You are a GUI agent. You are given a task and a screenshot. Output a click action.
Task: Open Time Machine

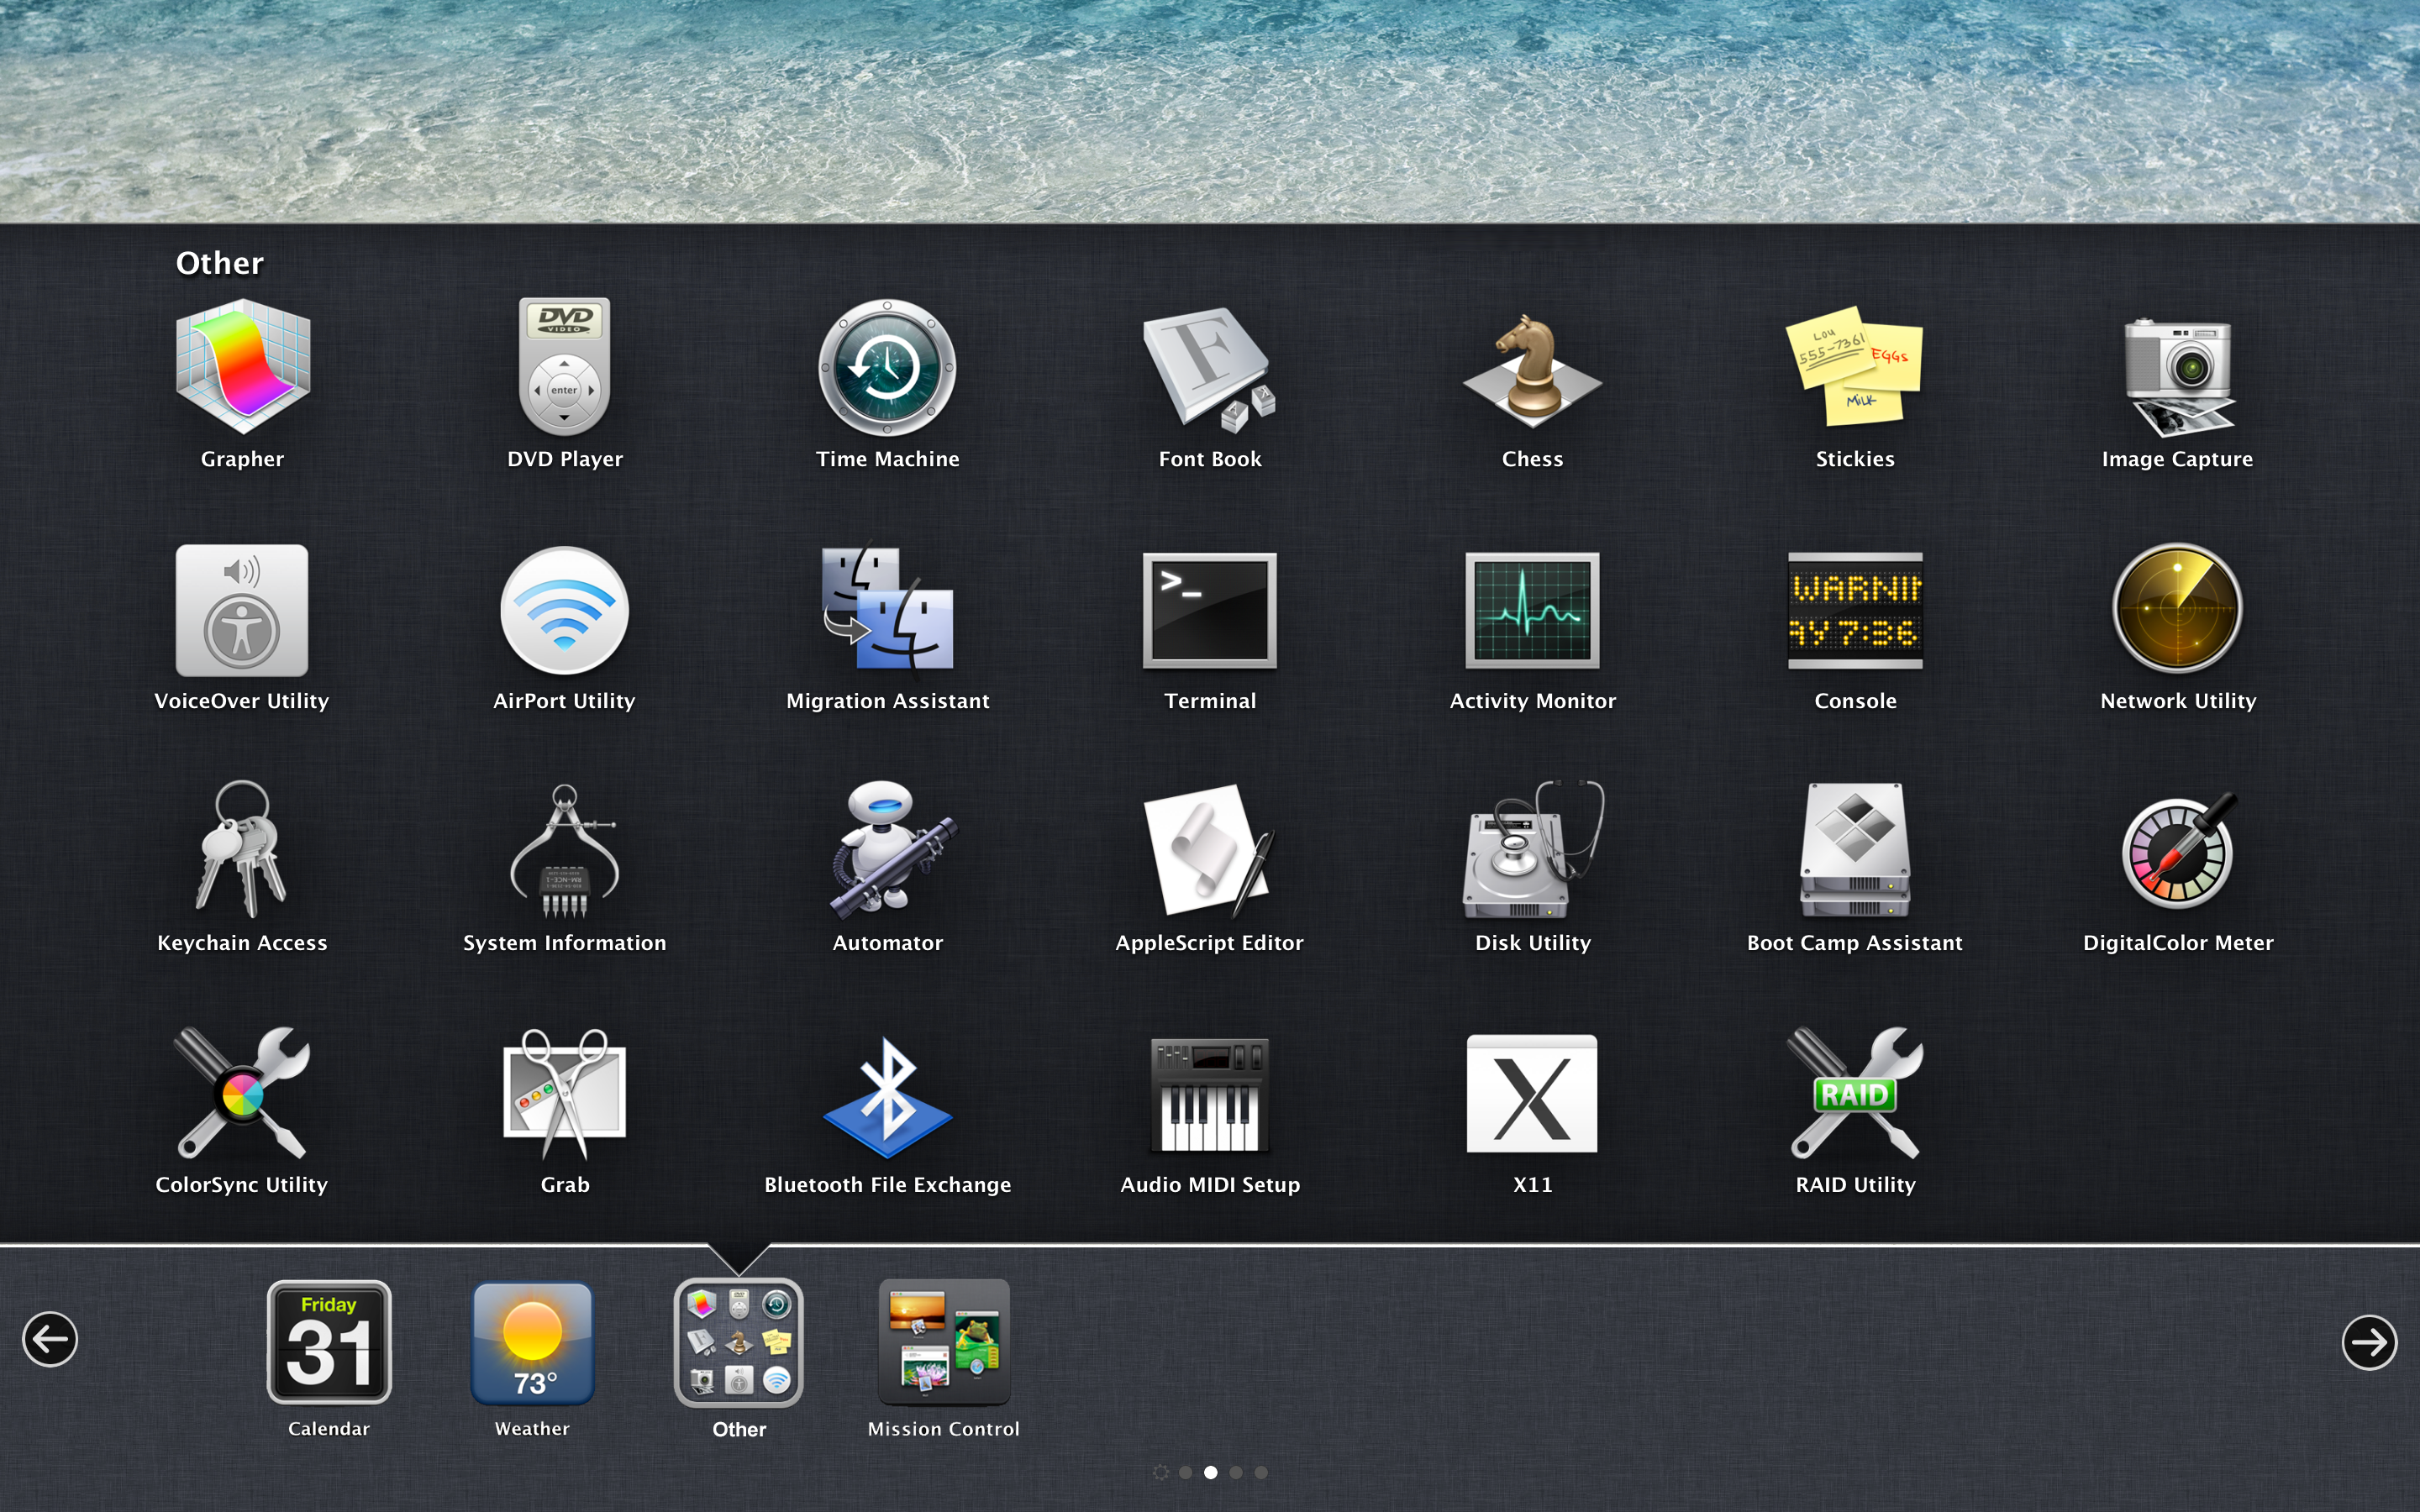(x=887, y=367)
